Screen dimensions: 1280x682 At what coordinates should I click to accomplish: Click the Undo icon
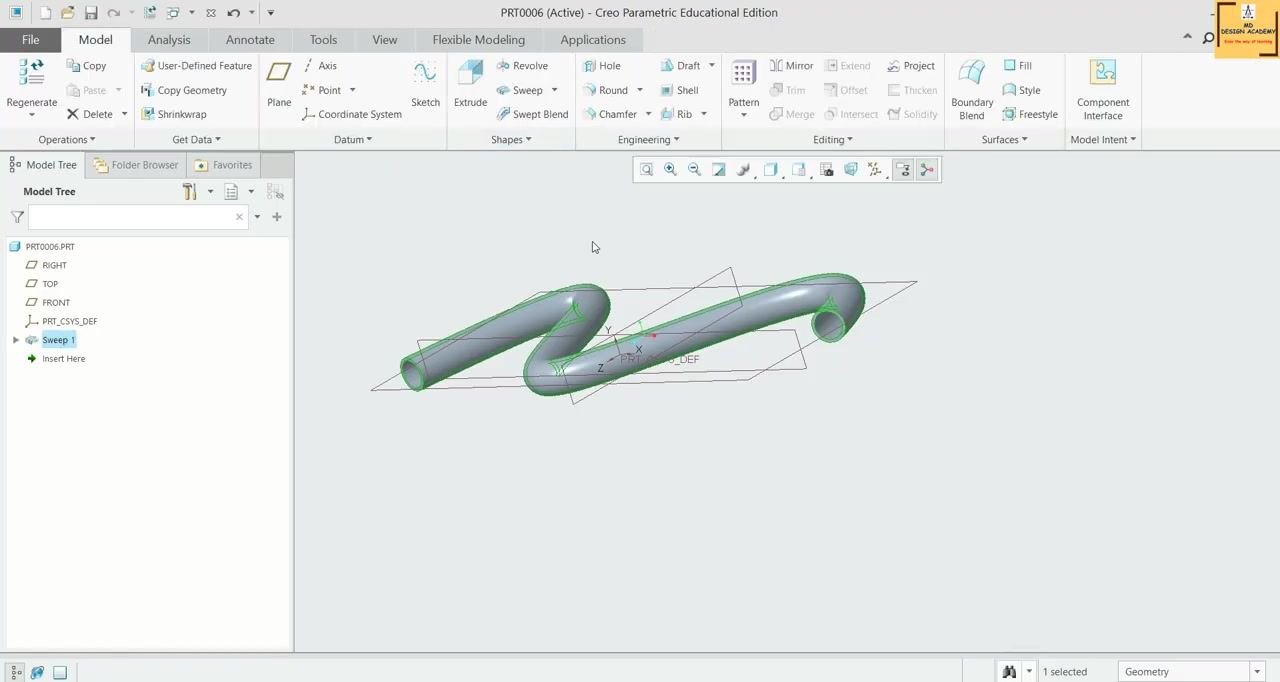point(233,13)
